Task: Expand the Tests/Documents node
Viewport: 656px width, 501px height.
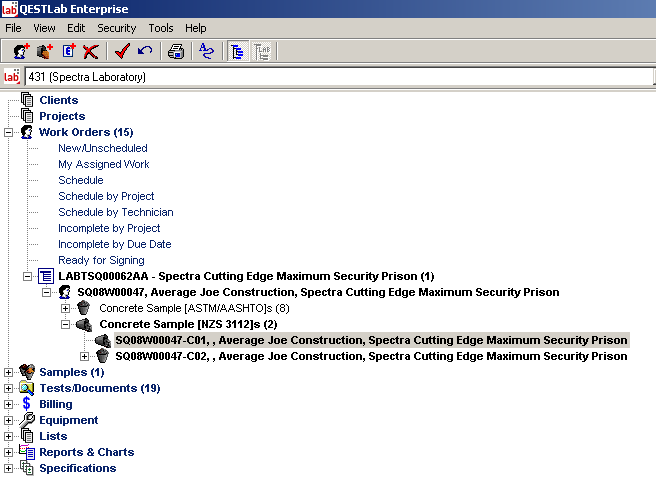Action: pos(10,388)
